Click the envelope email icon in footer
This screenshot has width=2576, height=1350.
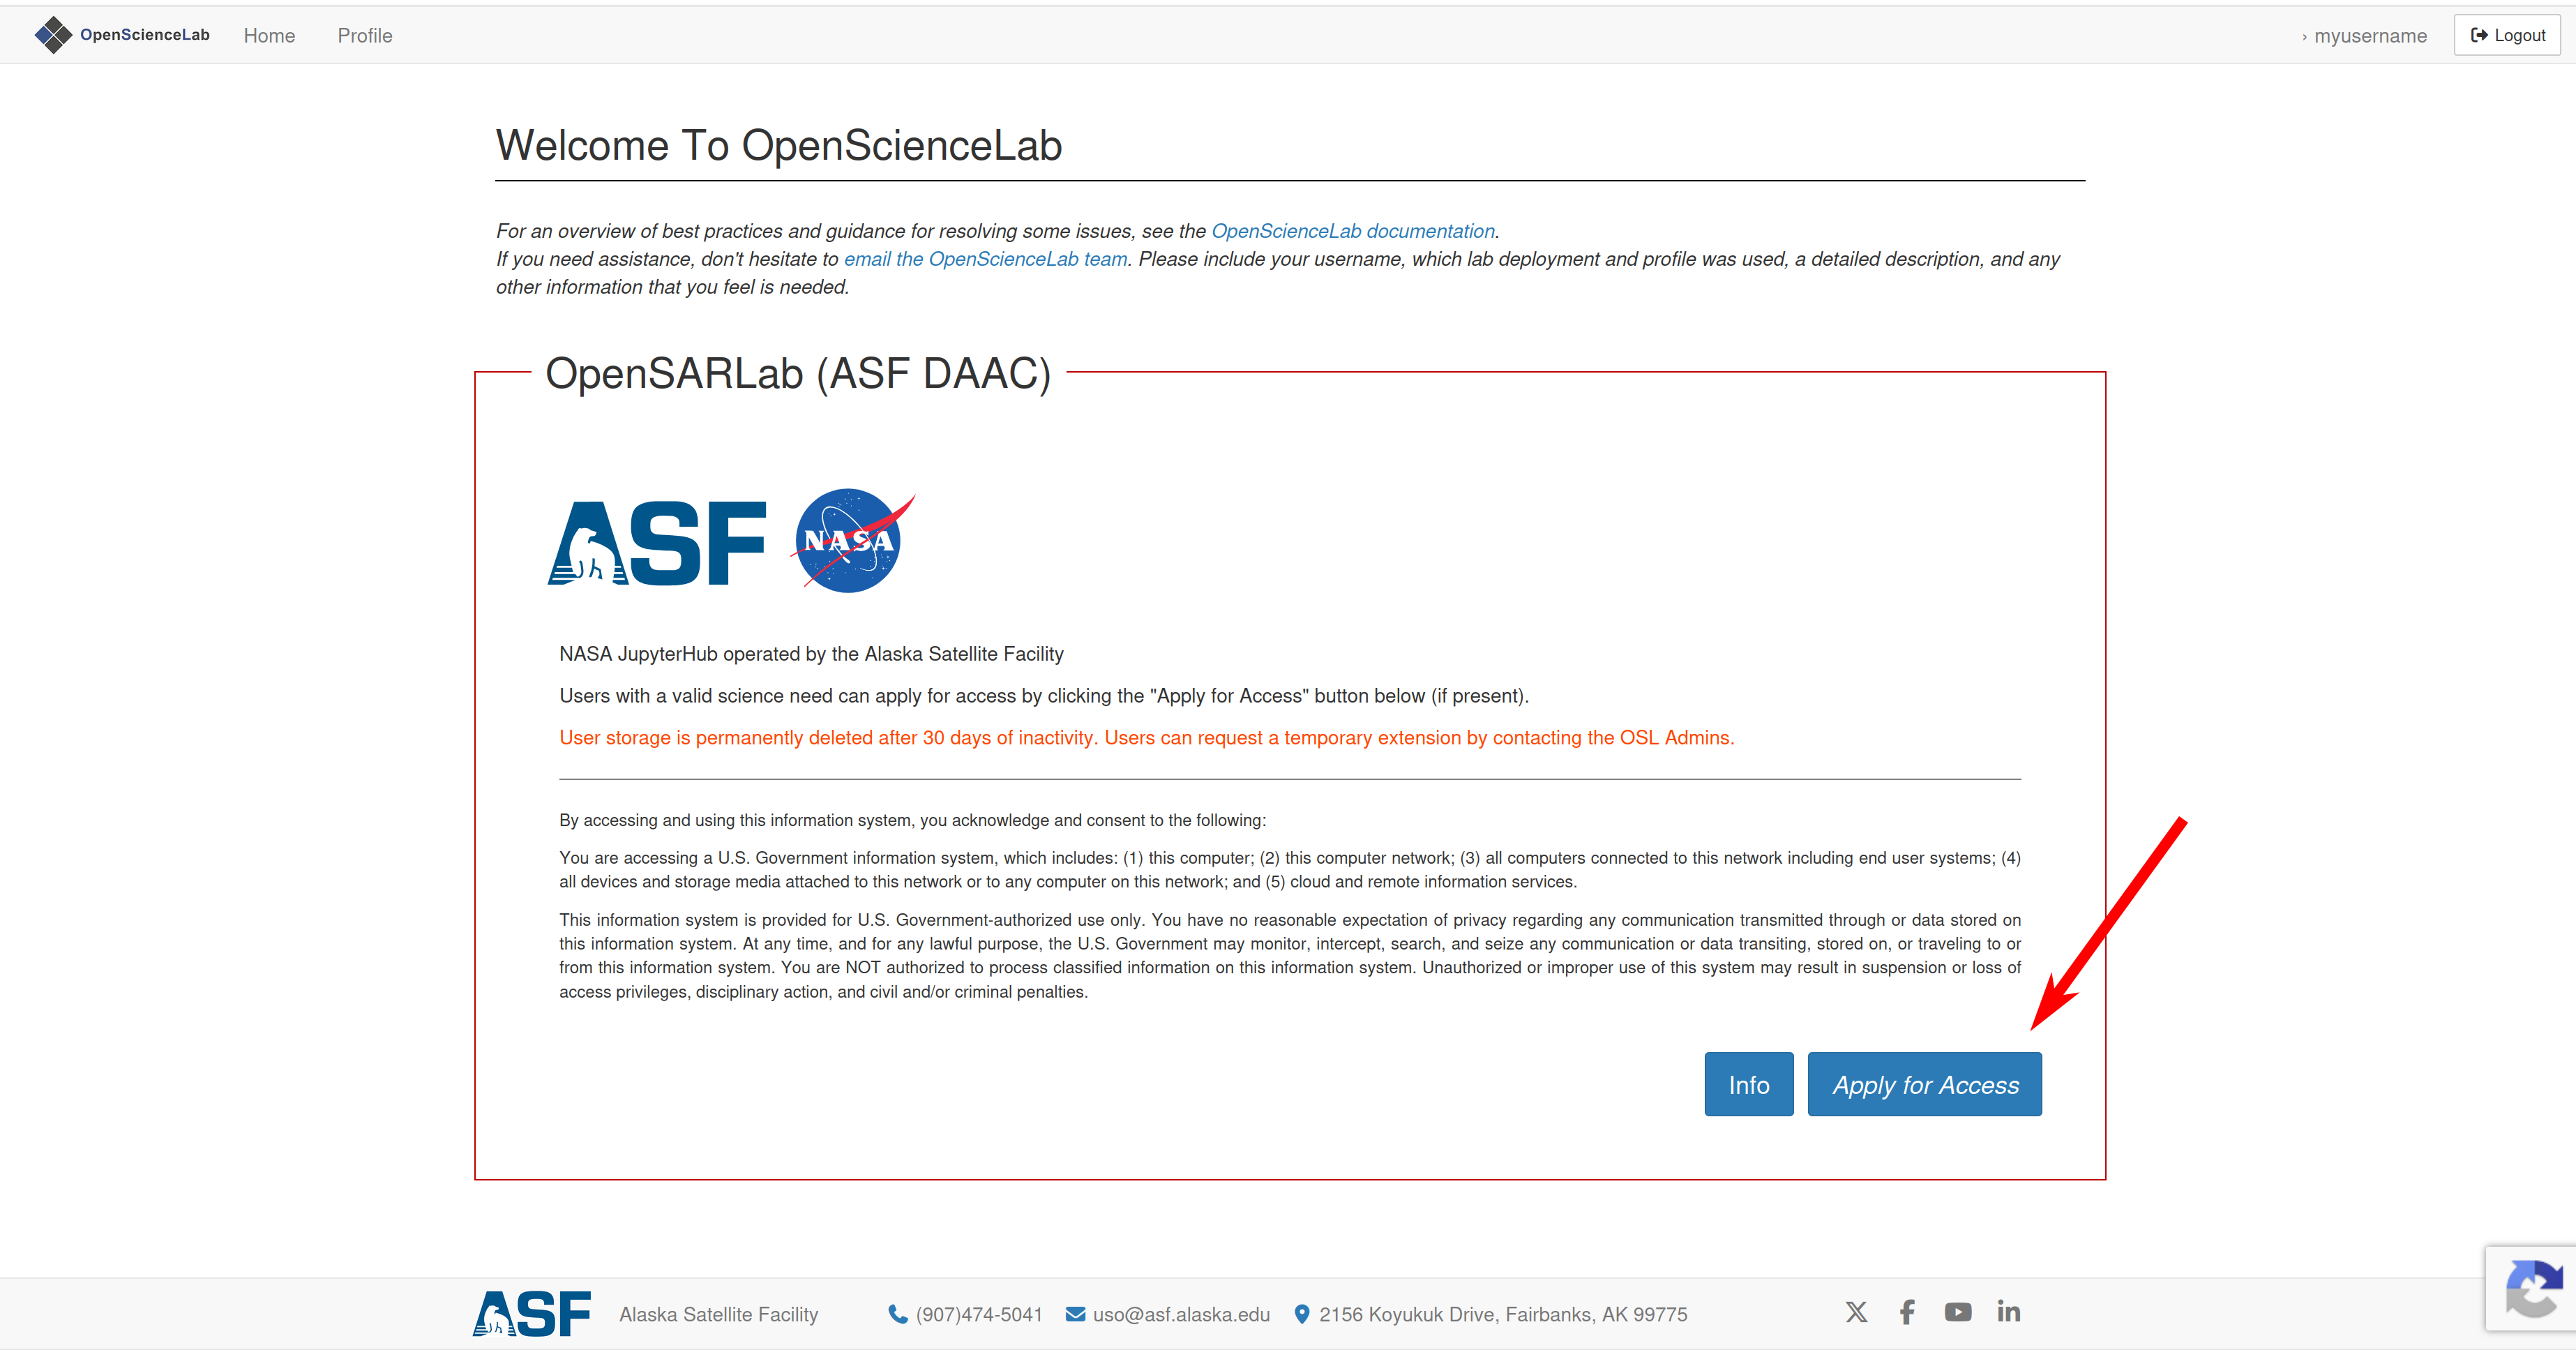click(1076, 1314)
